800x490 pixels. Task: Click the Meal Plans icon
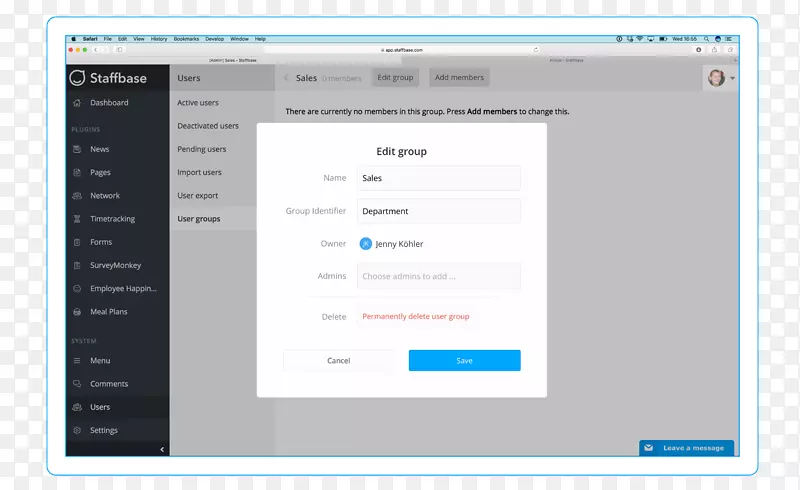77,312
